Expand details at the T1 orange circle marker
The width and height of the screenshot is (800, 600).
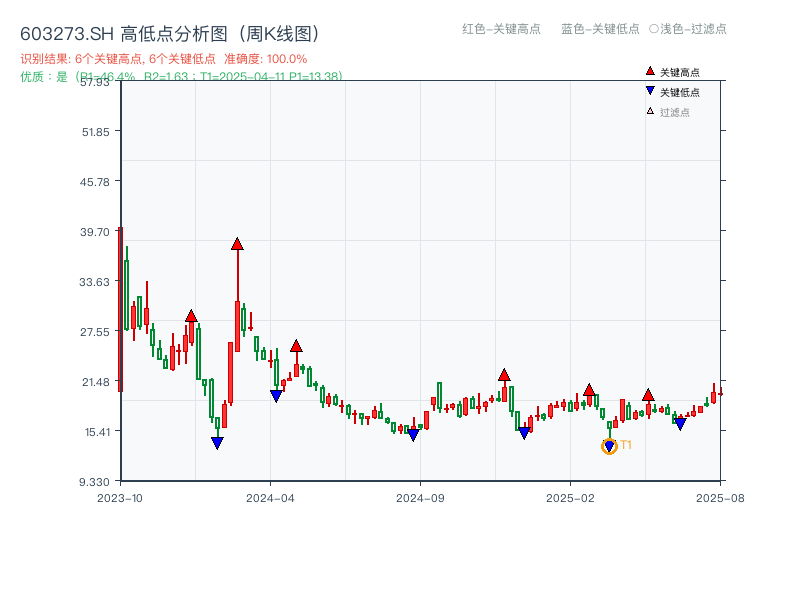[609, 446]
